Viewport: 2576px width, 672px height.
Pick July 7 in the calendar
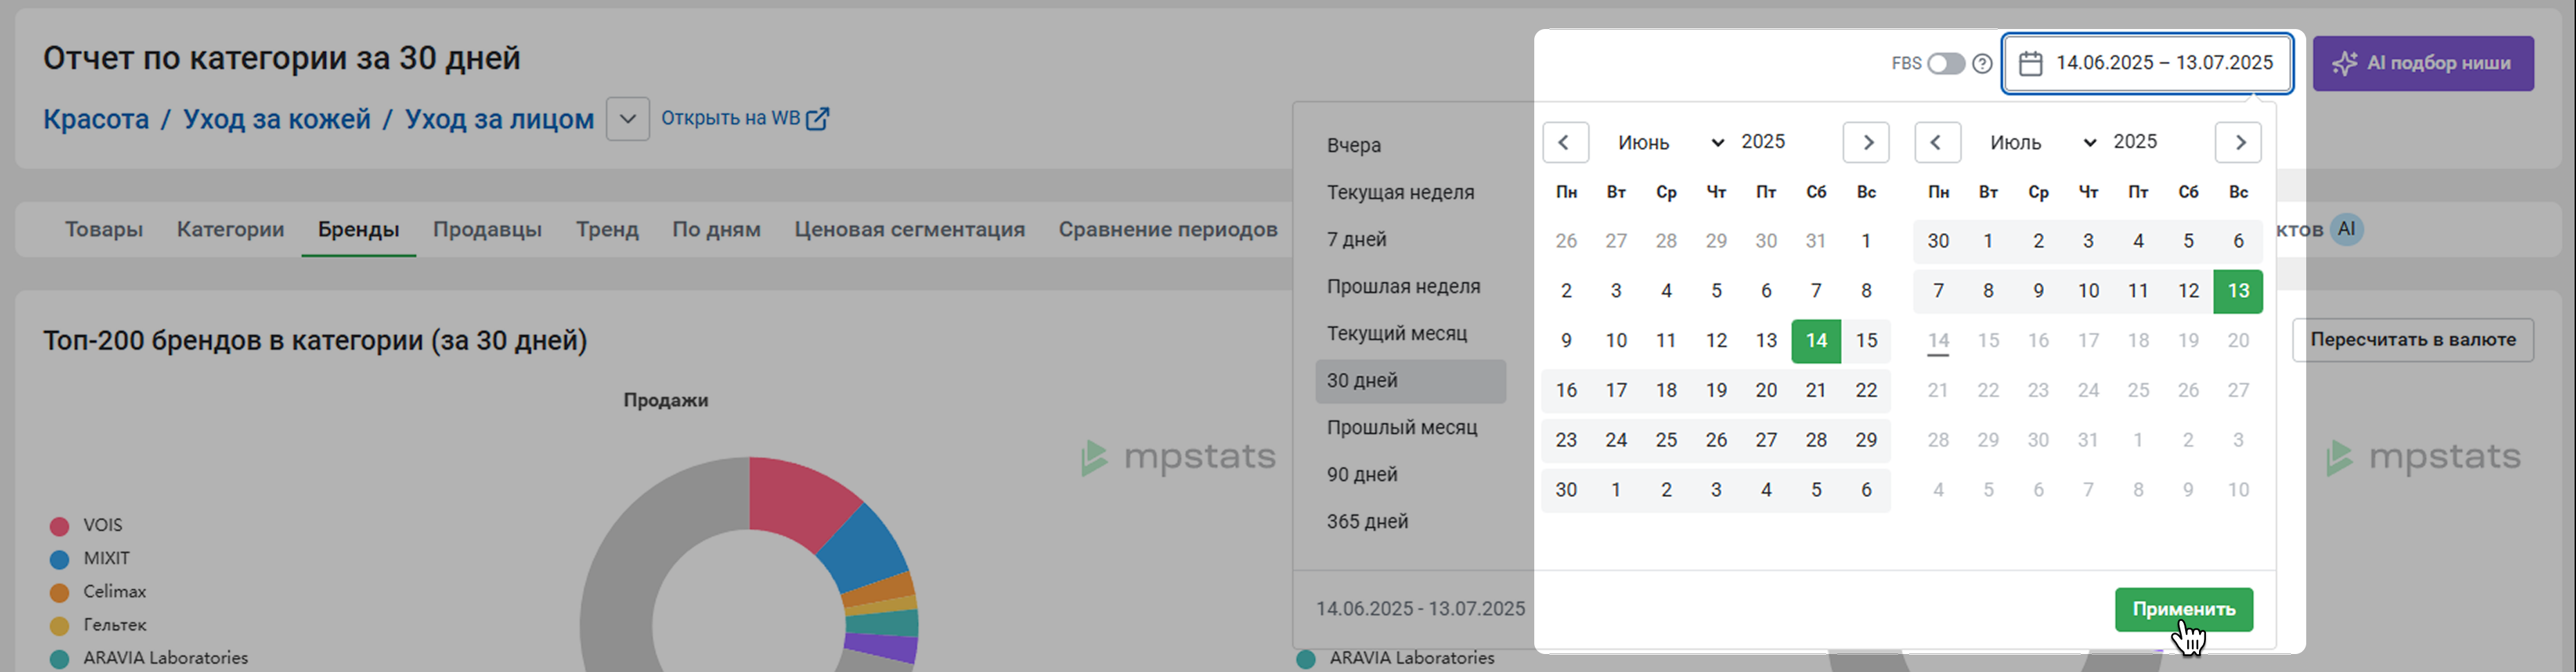pyautogui.click(x=1938, y=291)
